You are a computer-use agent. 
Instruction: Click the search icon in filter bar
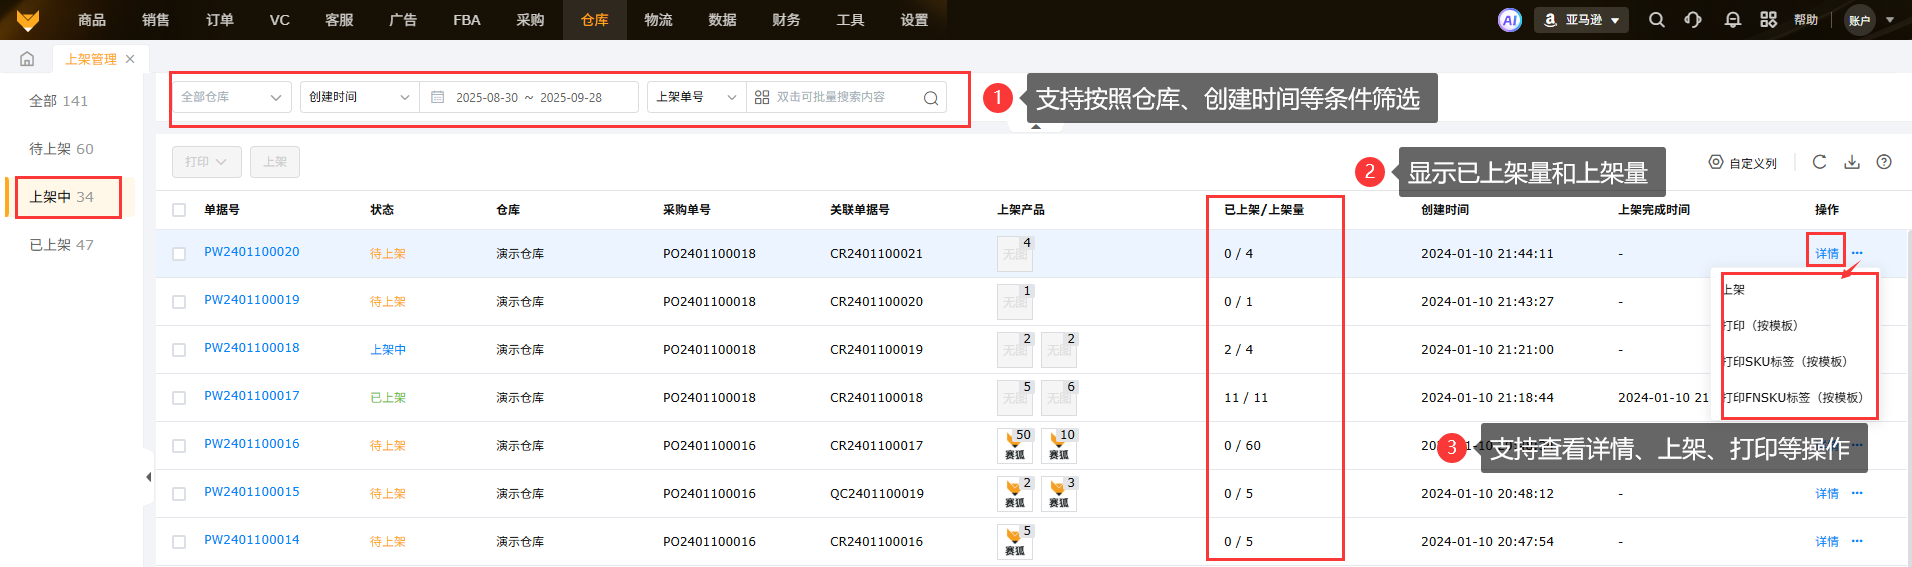930,98
